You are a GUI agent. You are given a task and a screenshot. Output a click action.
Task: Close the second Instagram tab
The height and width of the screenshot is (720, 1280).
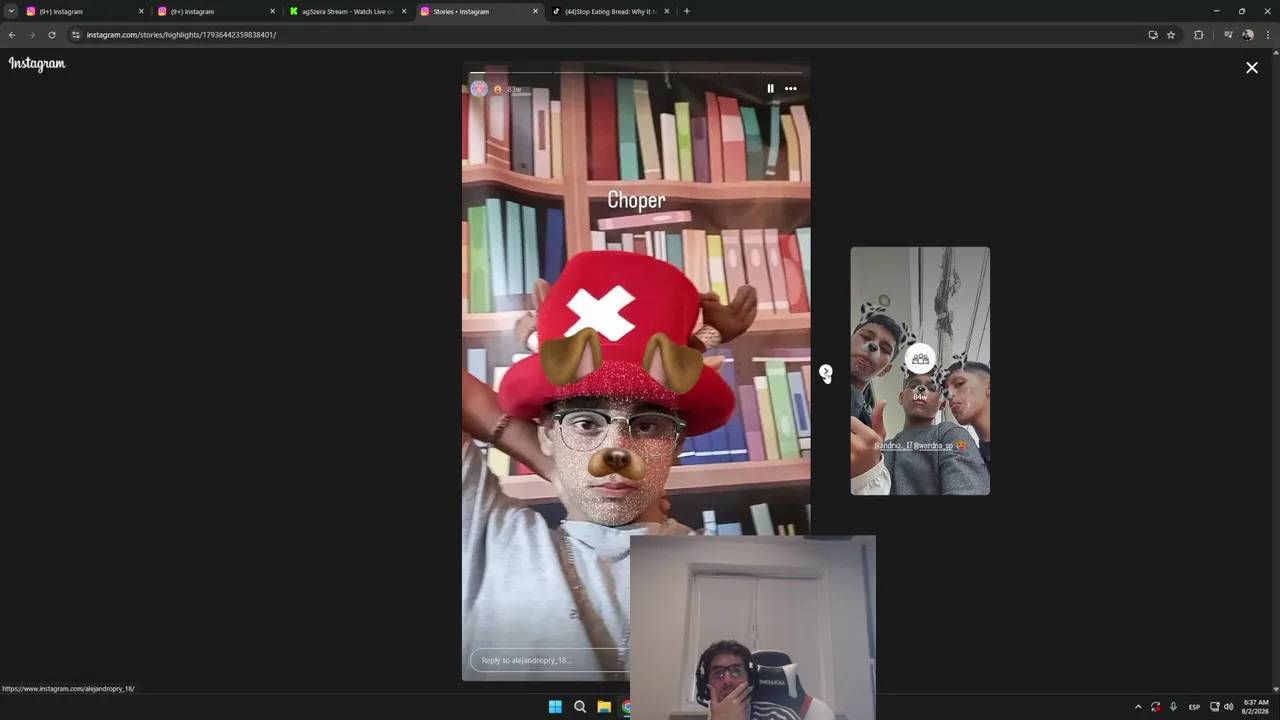point(272,11)
